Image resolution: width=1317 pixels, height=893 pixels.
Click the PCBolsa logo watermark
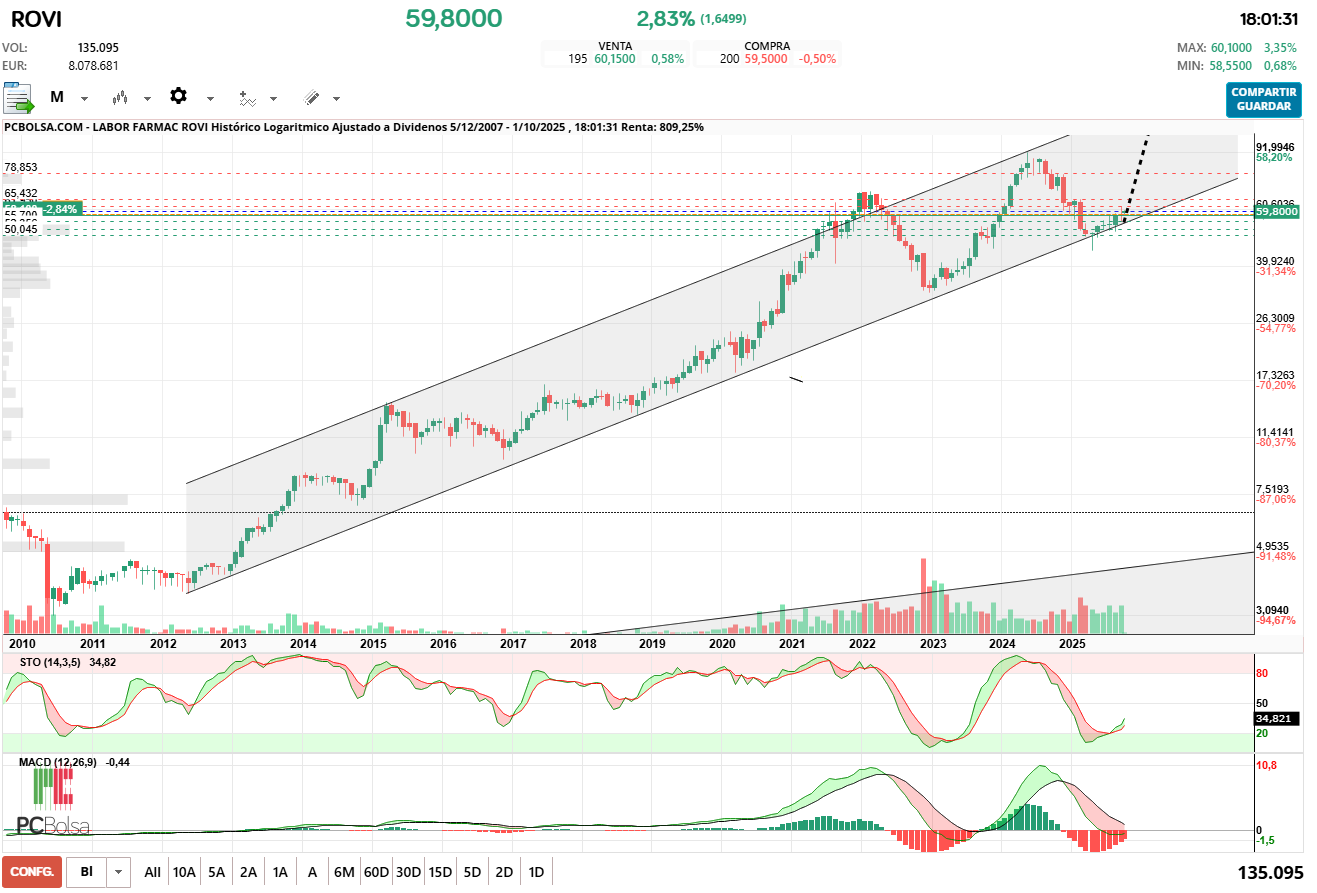[x=52, y=808]
